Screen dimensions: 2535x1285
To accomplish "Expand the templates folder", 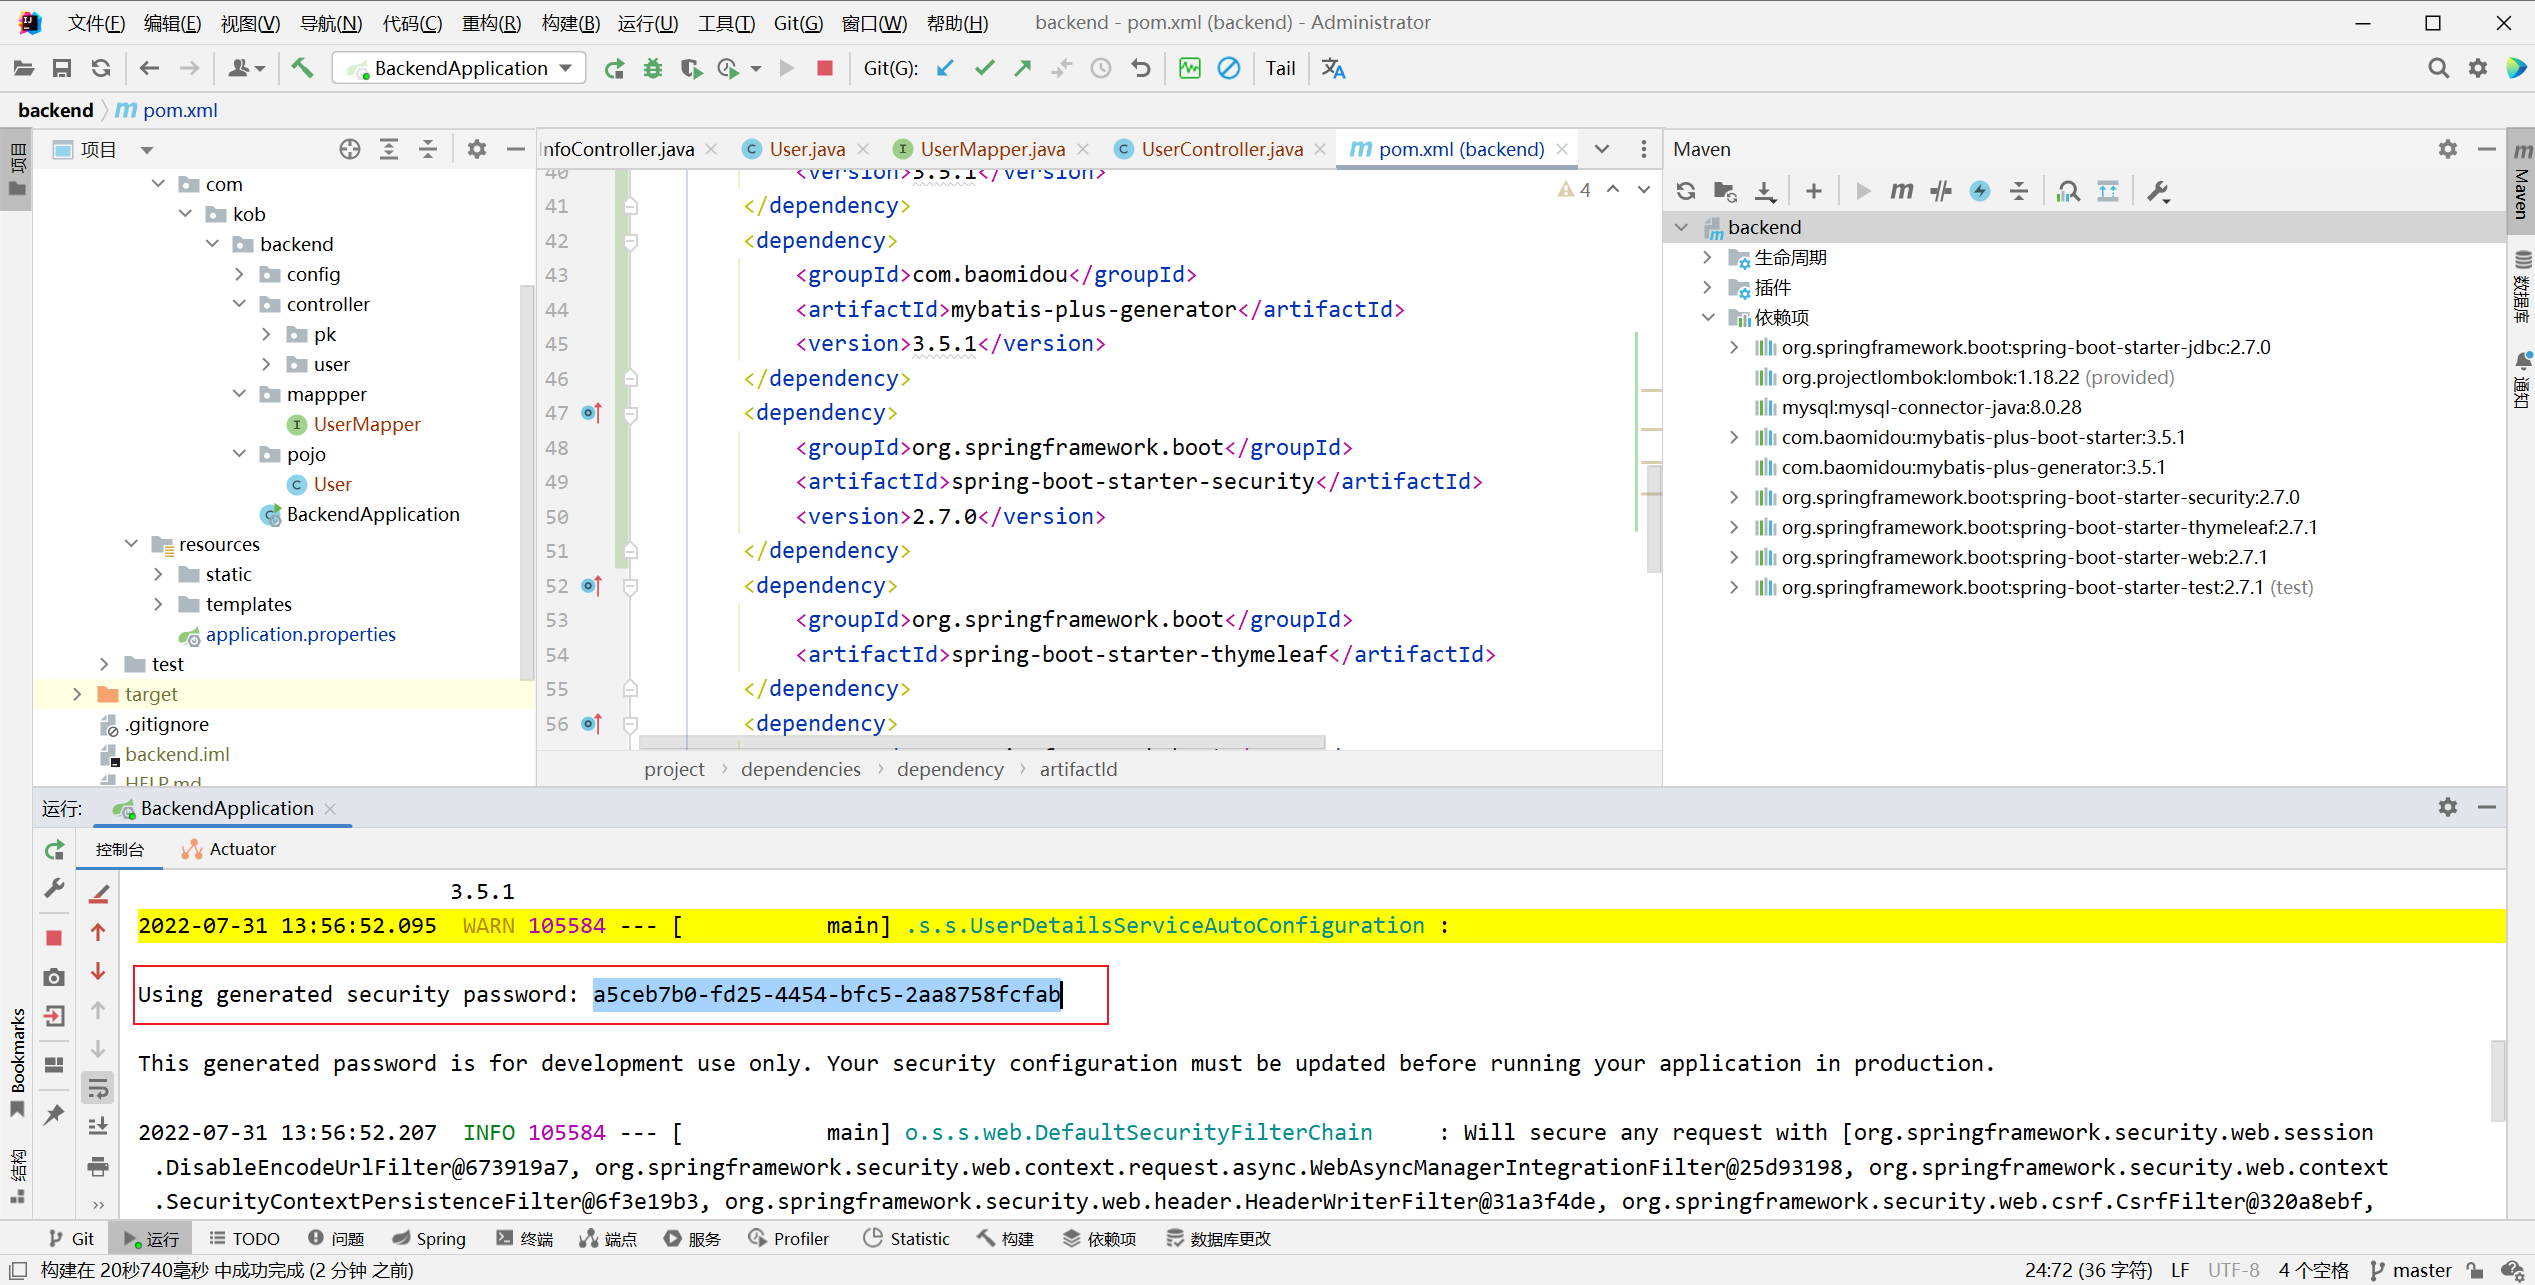I will (158, 604).
